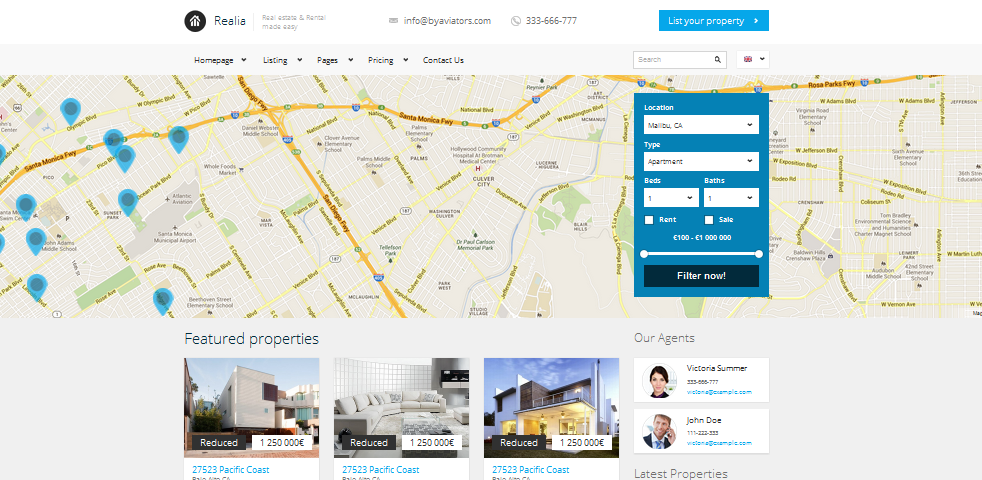Select the marker beside John Adams Middle School
Viewport: 982px width, 480px height.
[36, 241]
